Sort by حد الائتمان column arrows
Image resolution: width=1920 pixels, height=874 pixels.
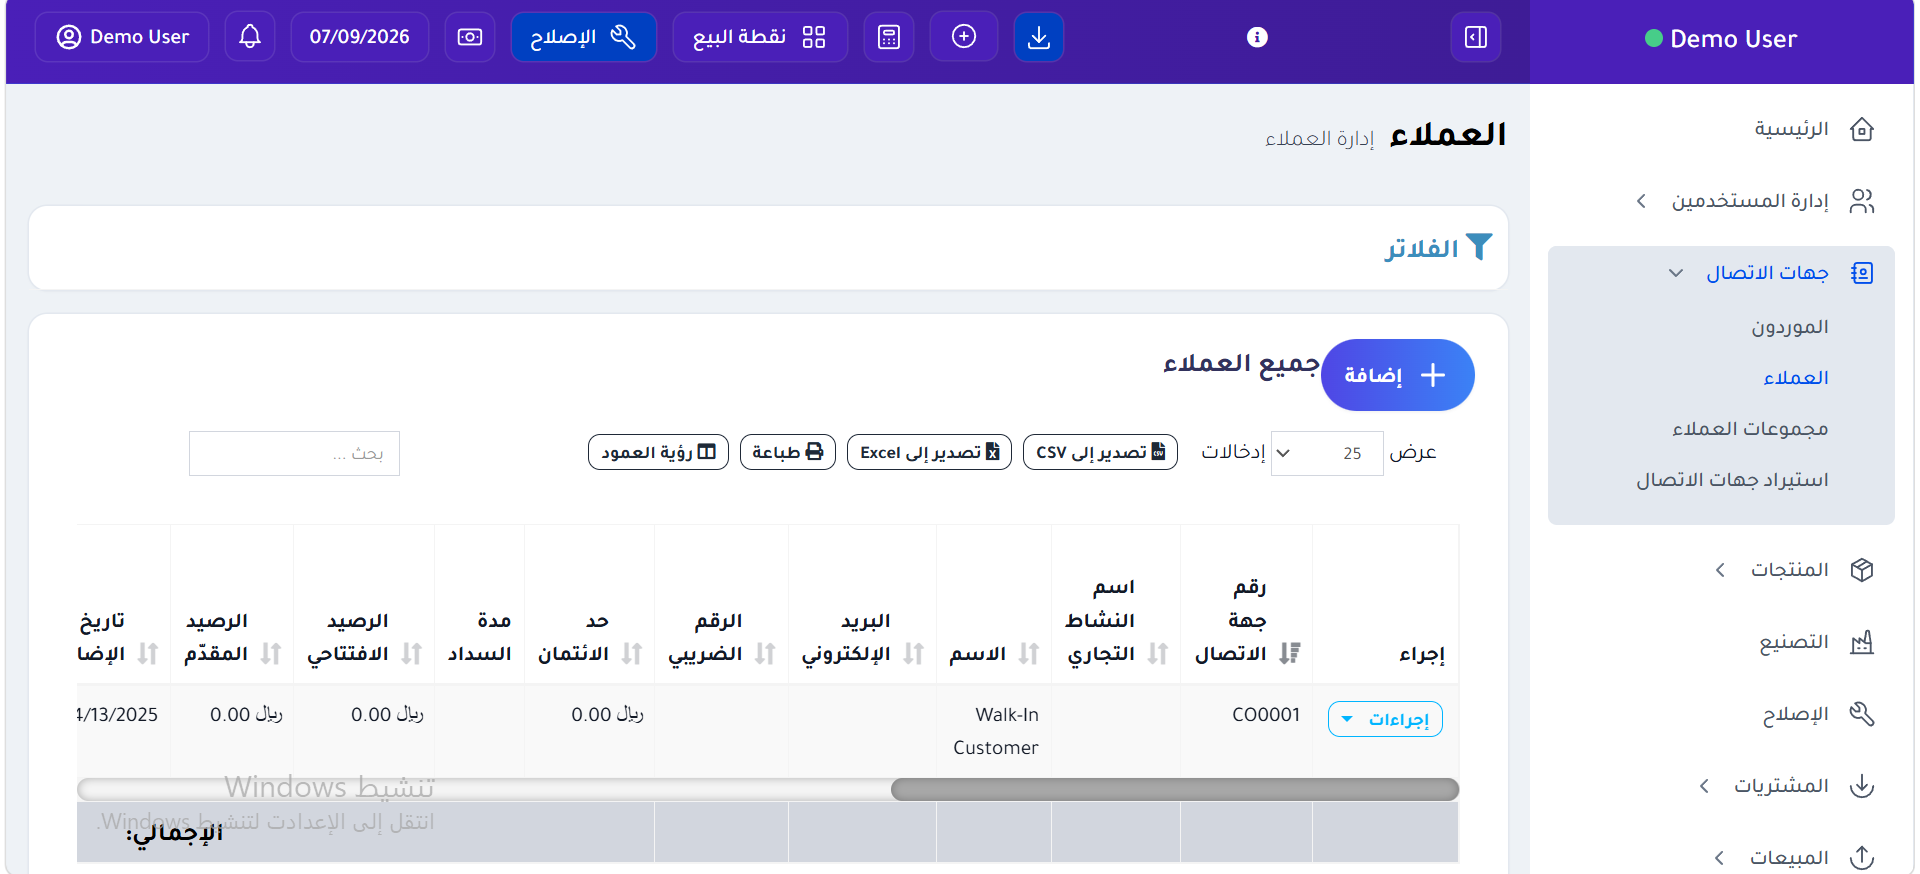pyautogui.click(x=631, y=654)
